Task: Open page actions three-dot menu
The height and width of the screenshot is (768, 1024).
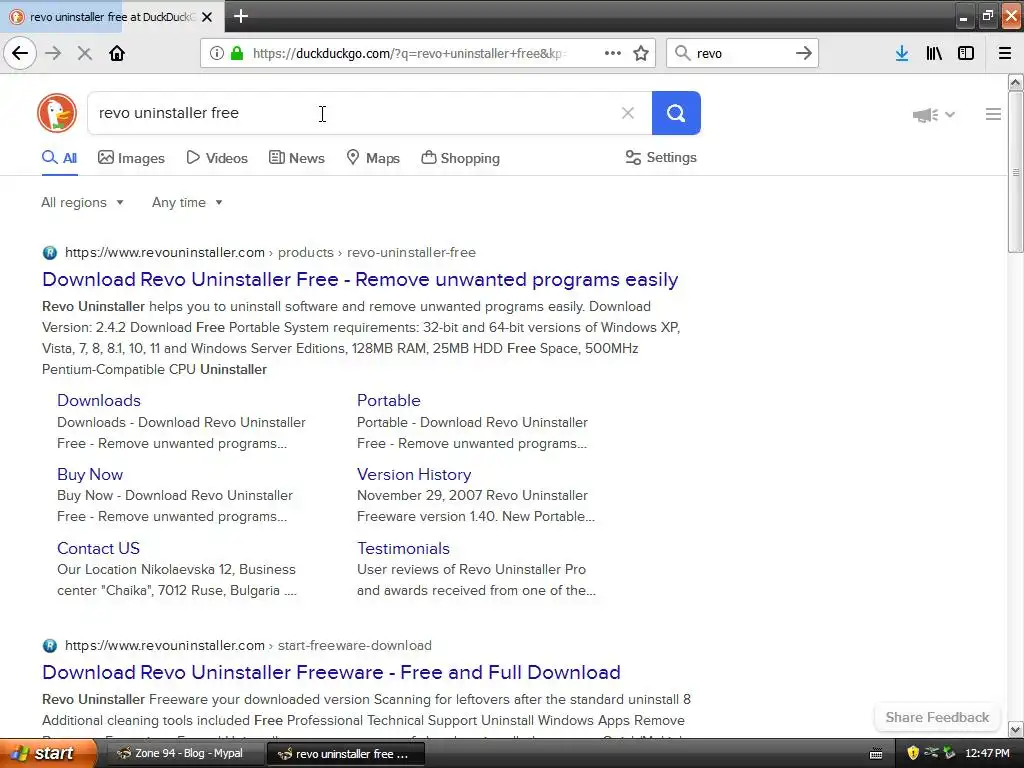Action: (x=613, y=54)
